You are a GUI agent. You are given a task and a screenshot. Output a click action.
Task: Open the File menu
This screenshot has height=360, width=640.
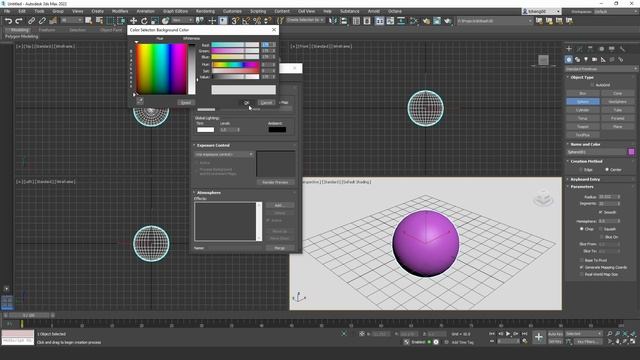[7, 11]
